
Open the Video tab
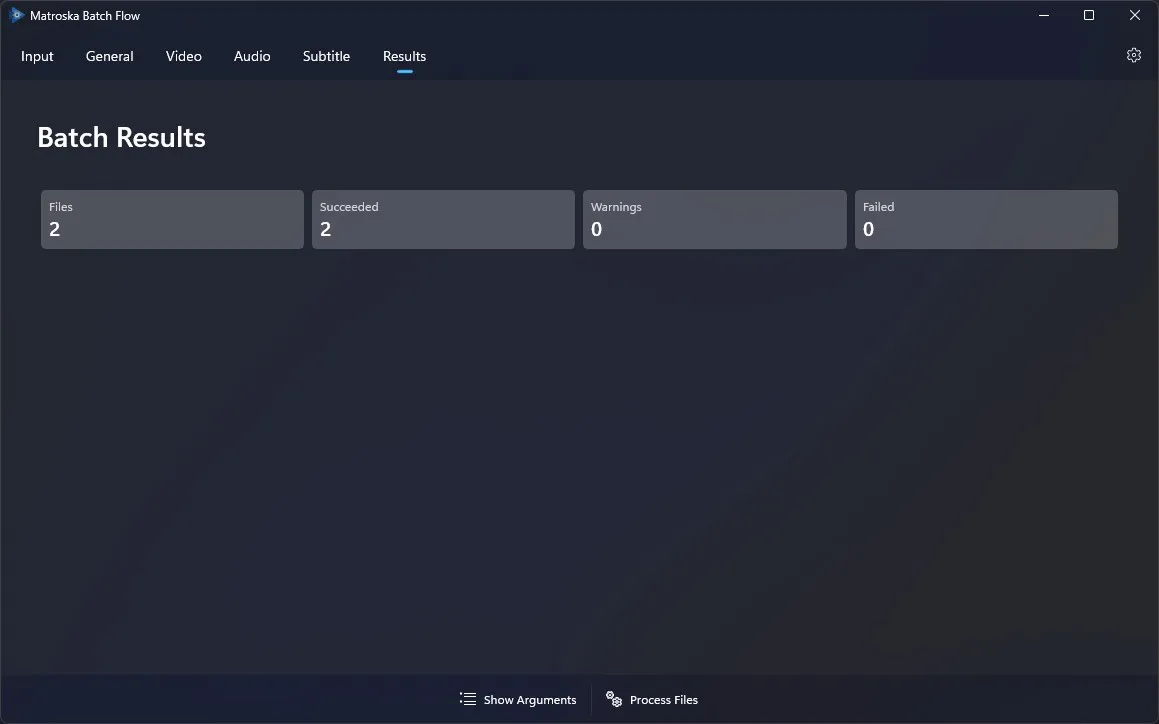183,56
